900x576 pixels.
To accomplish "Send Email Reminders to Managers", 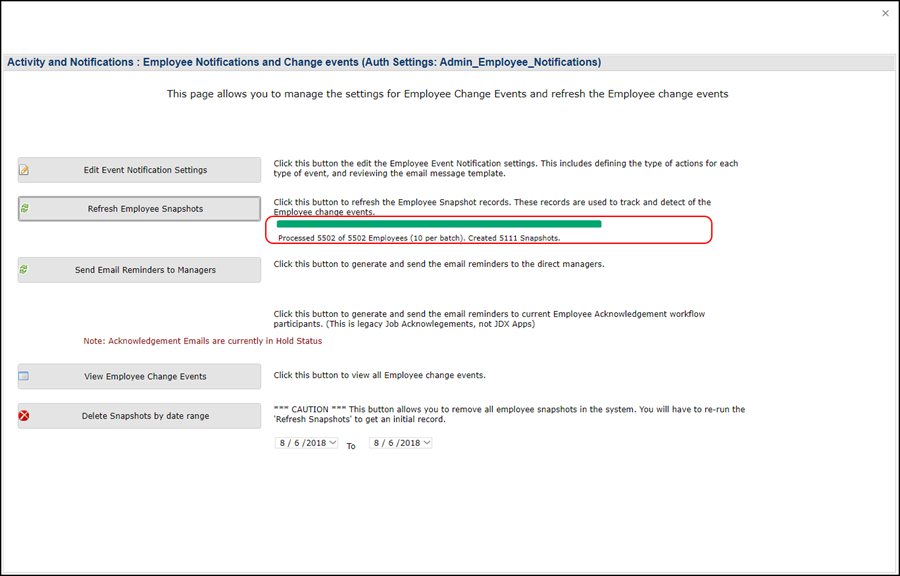I will coord(145,270).
